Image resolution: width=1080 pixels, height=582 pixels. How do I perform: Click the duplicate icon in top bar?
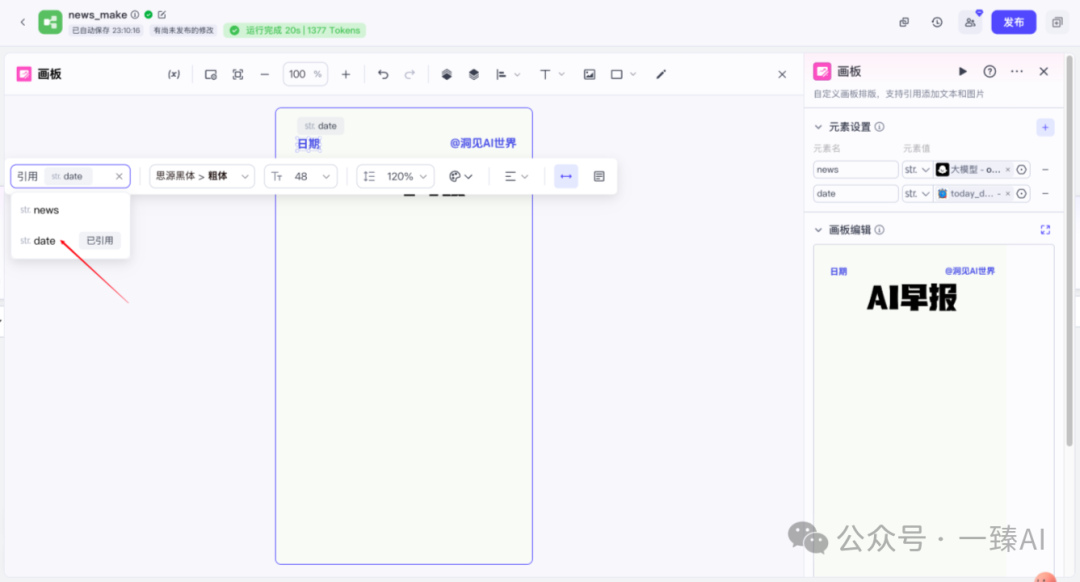[x=904, y=22]
